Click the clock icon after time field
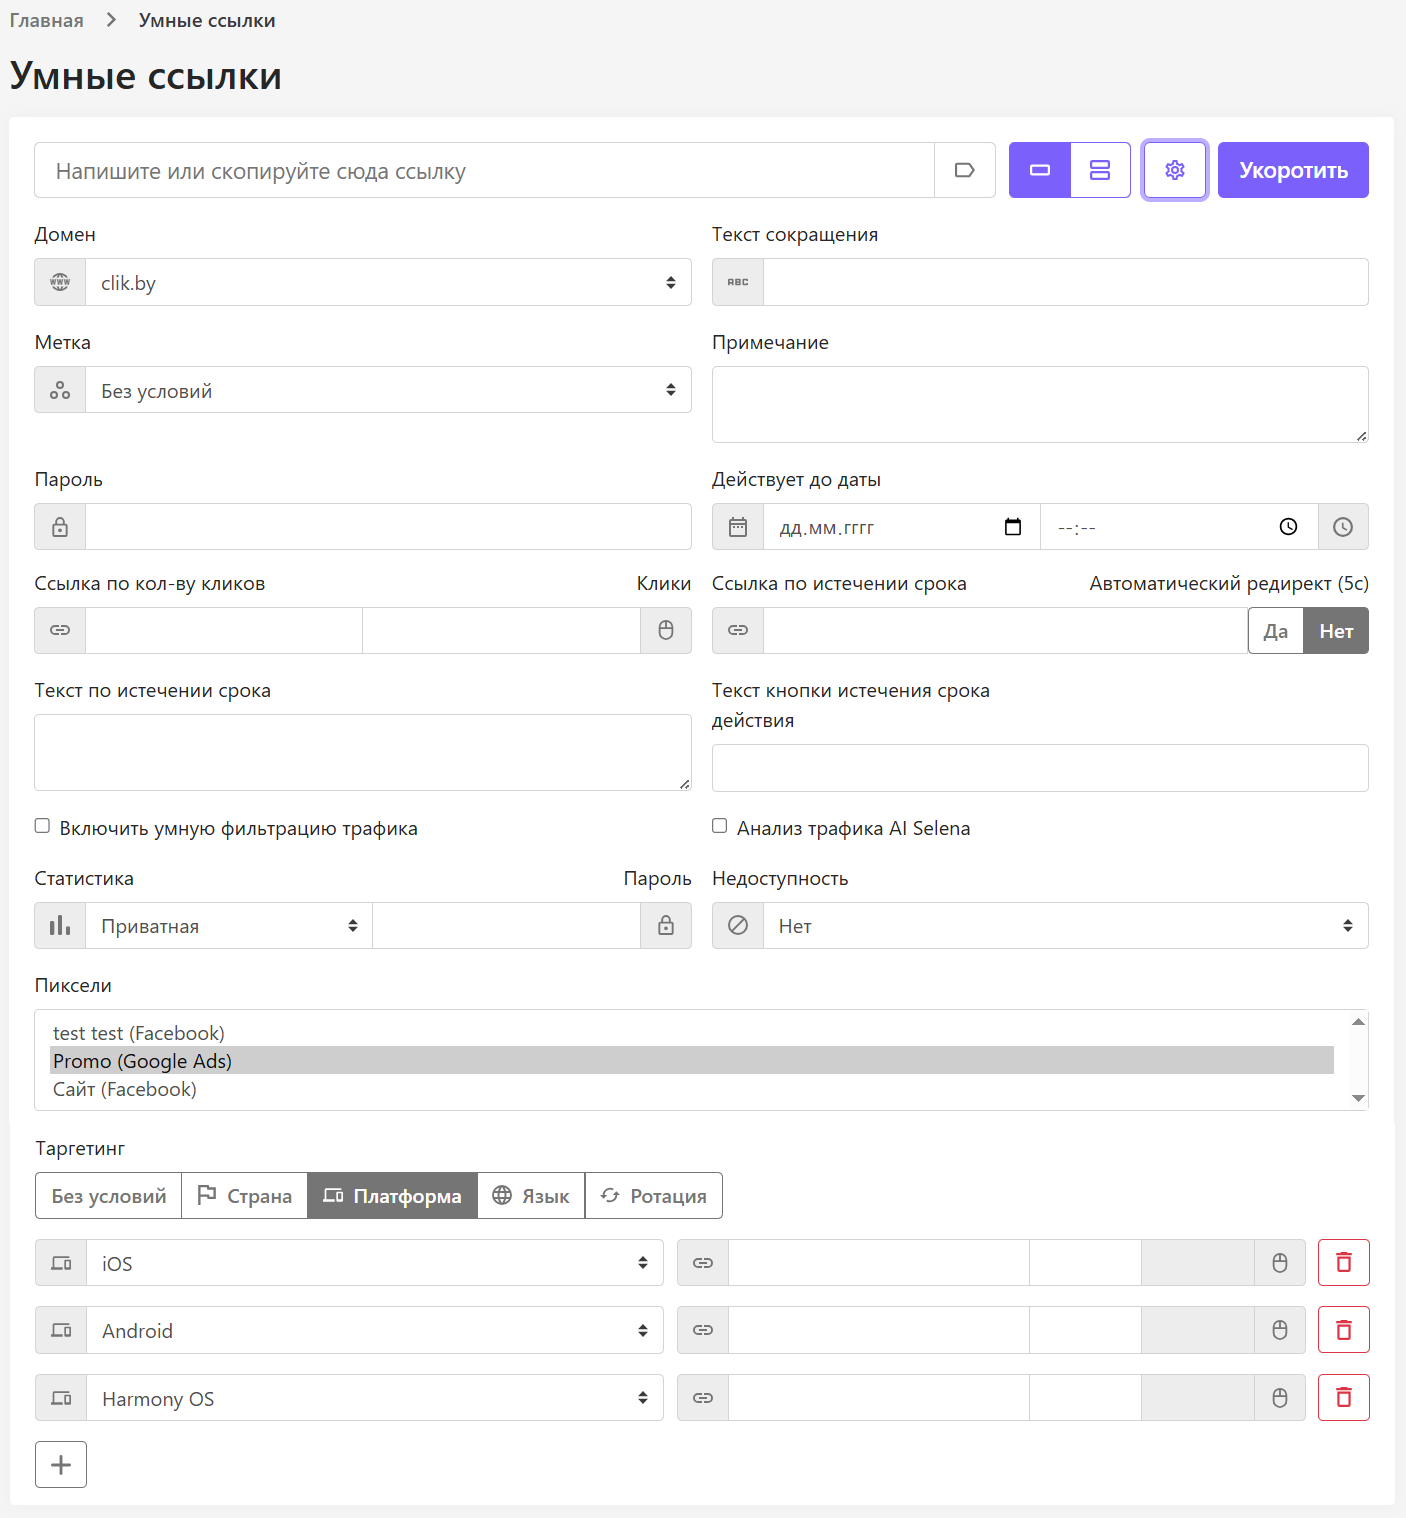 pyautogui.click(x=1342, y=527)
